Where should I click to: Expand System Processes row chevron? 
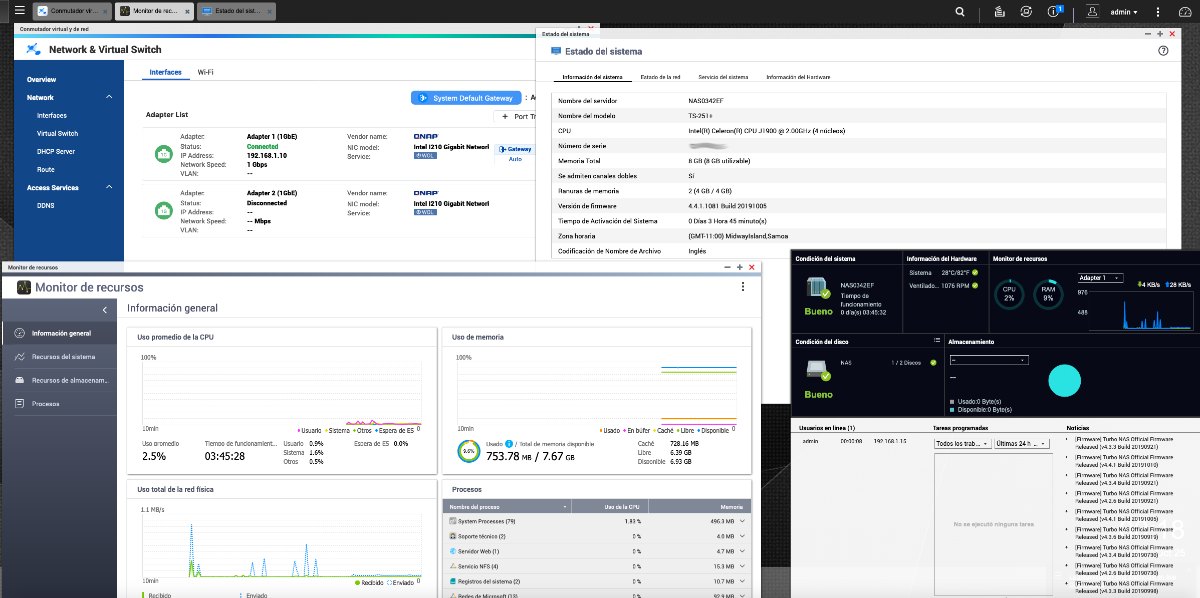(742, 521)
